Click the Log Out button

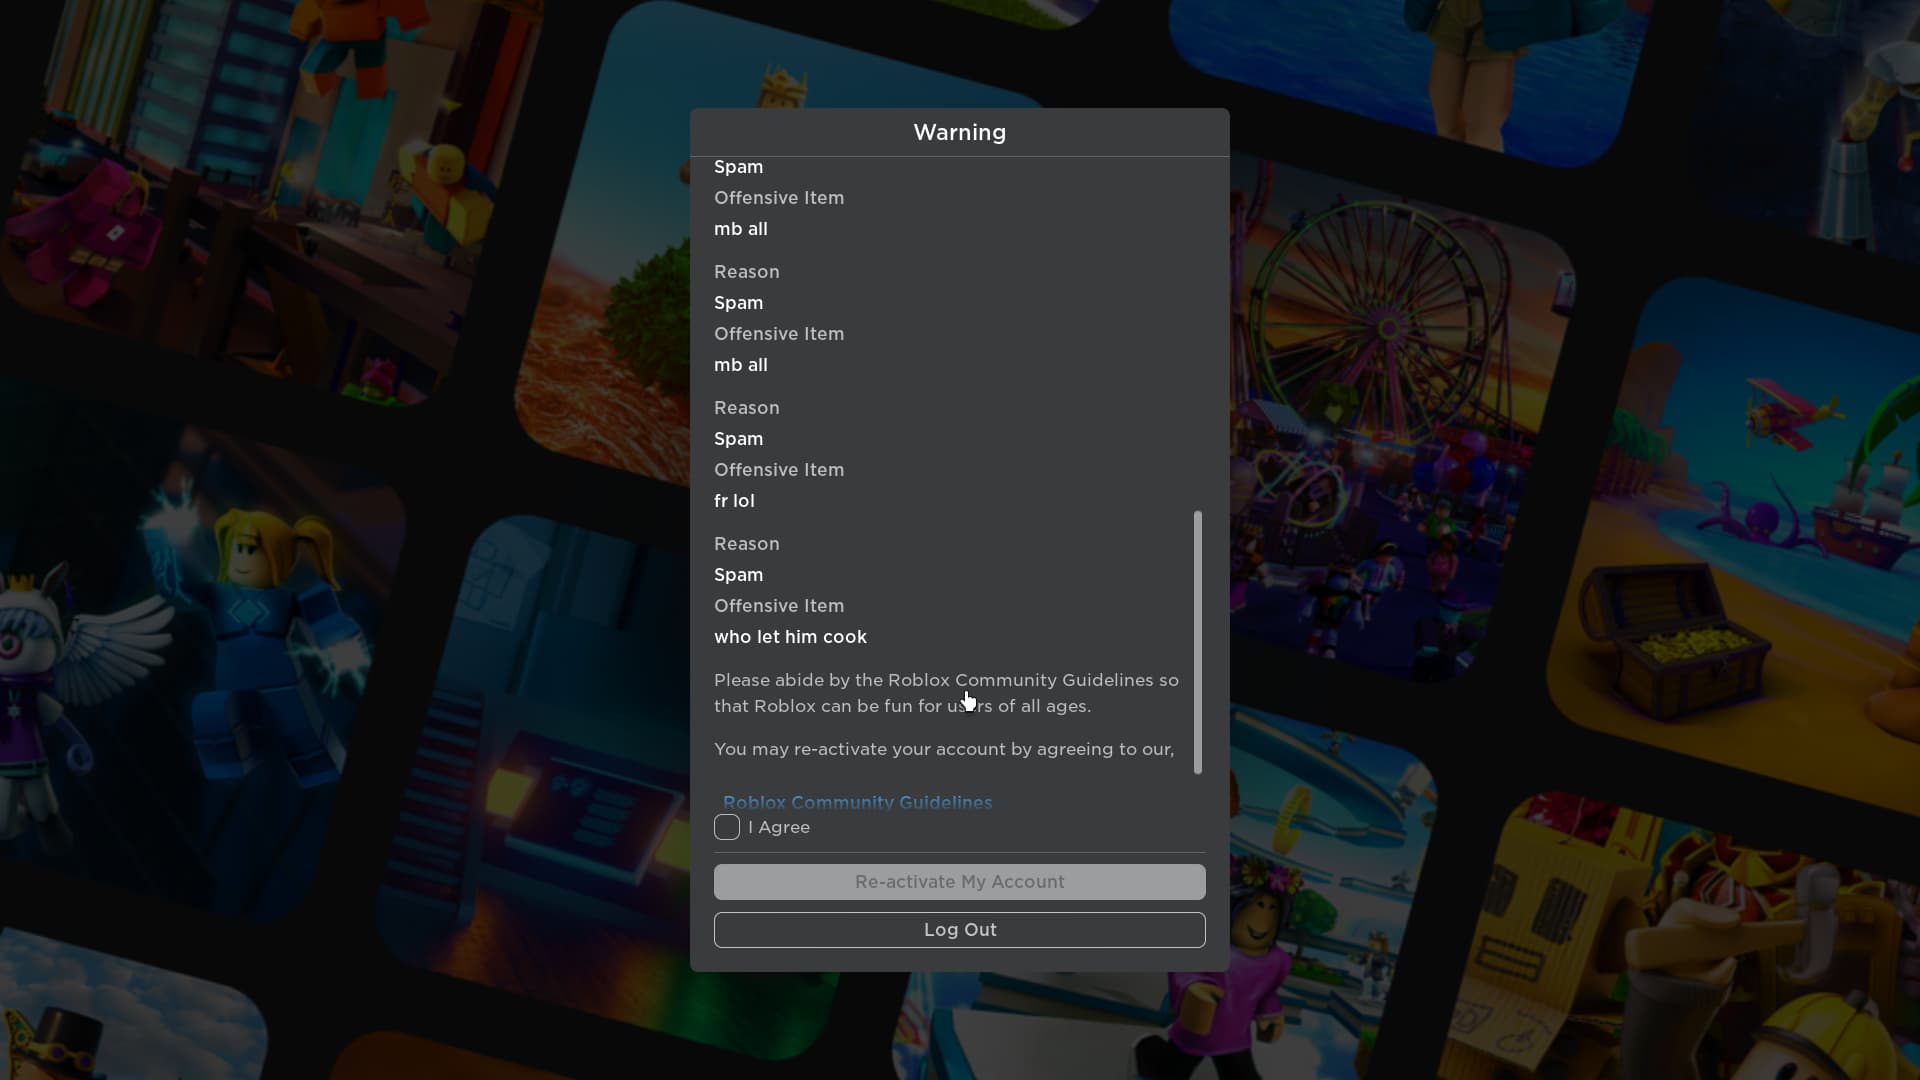[960, 930]
